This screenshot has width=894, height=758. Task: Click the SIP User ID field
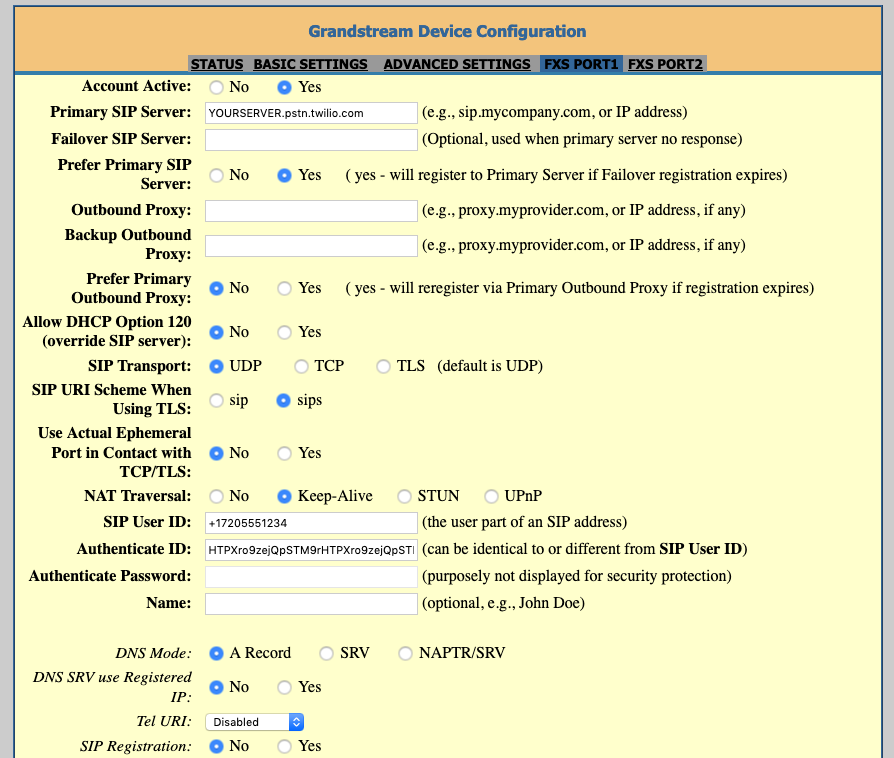click(x=311, y=523)
